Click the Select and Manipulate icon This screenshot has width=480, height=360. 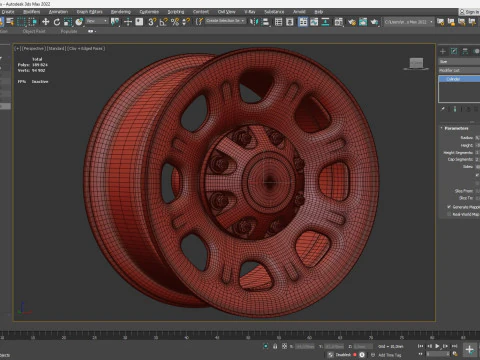(x=128, y=22)
